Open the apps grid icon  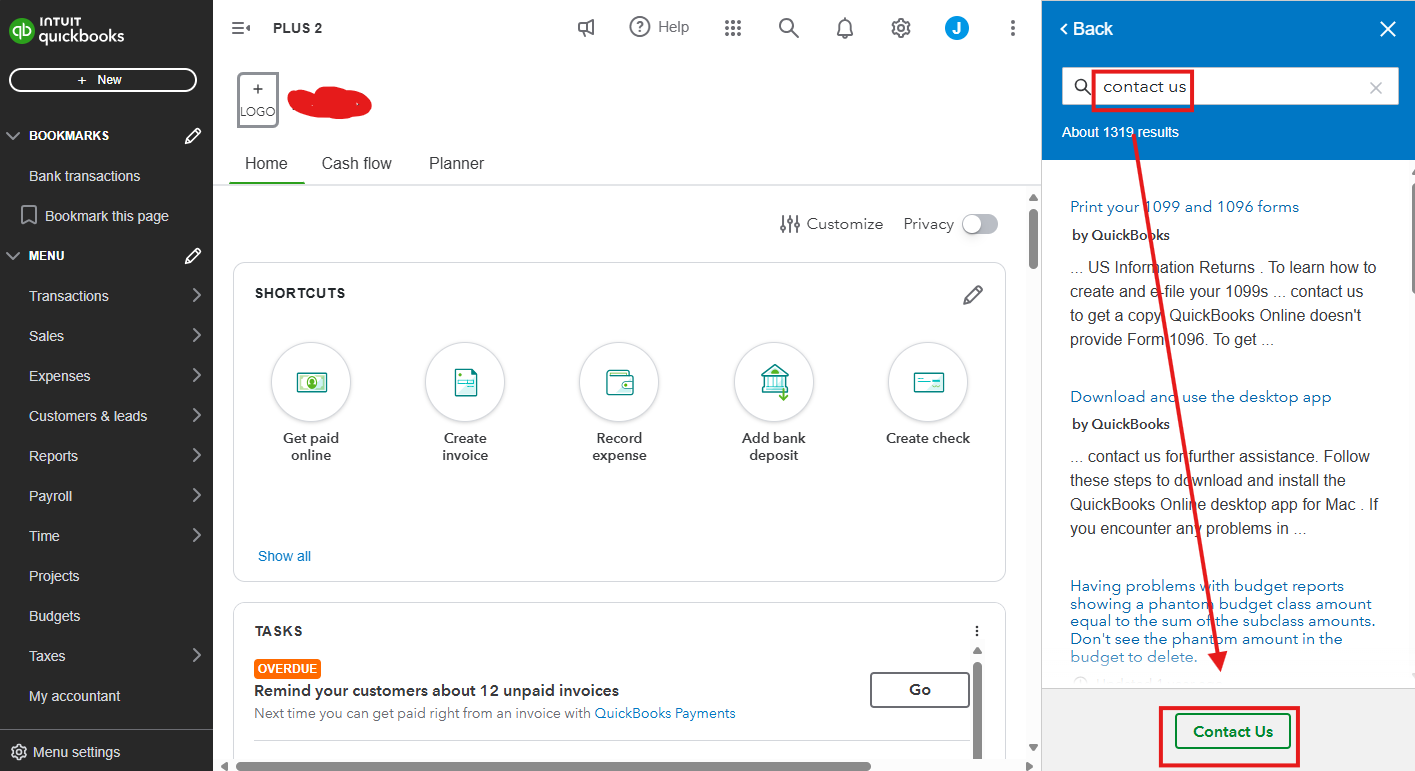[x=733, y=28]
